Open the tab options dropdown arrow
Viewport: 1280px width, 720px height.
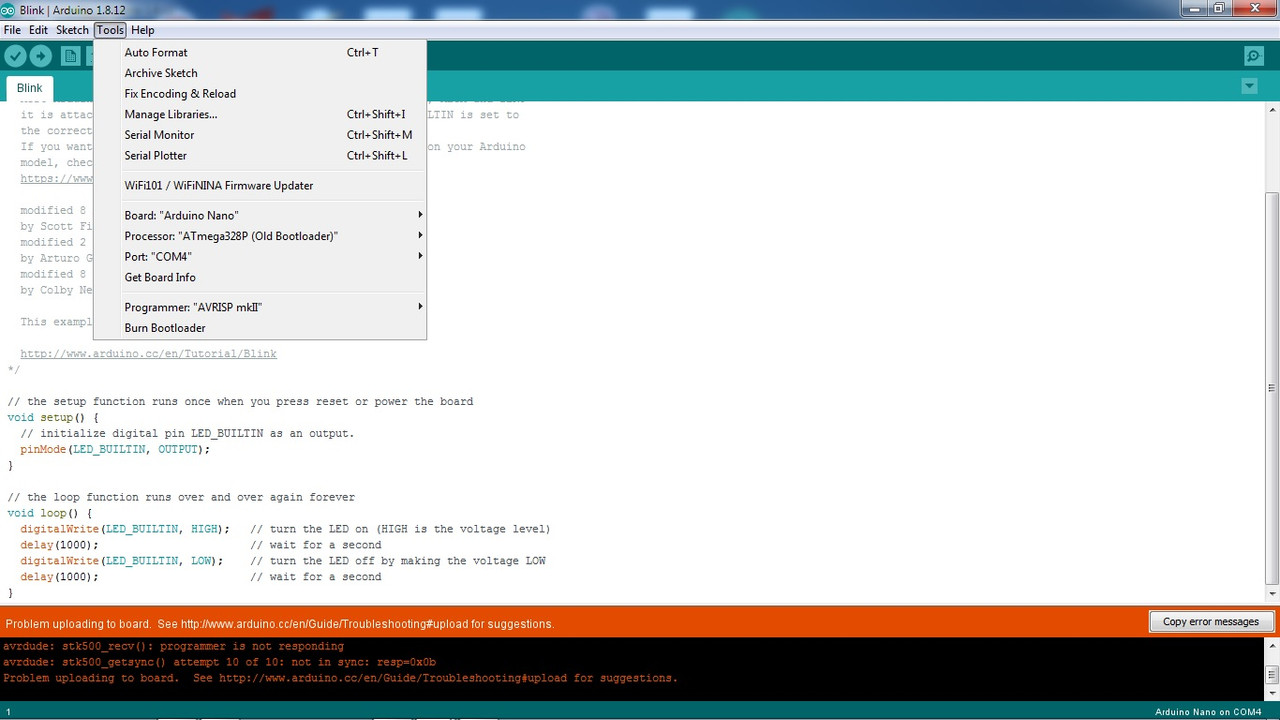pyautogui.click(x=1249, y=87)
